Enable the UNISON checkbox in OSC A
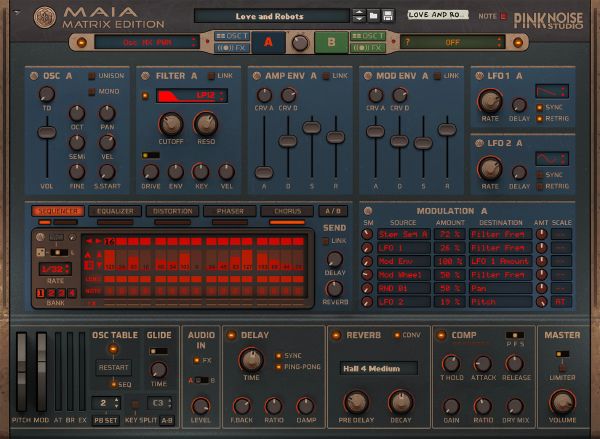The width and height of the screenshot is (600, 439). (91, 76)
